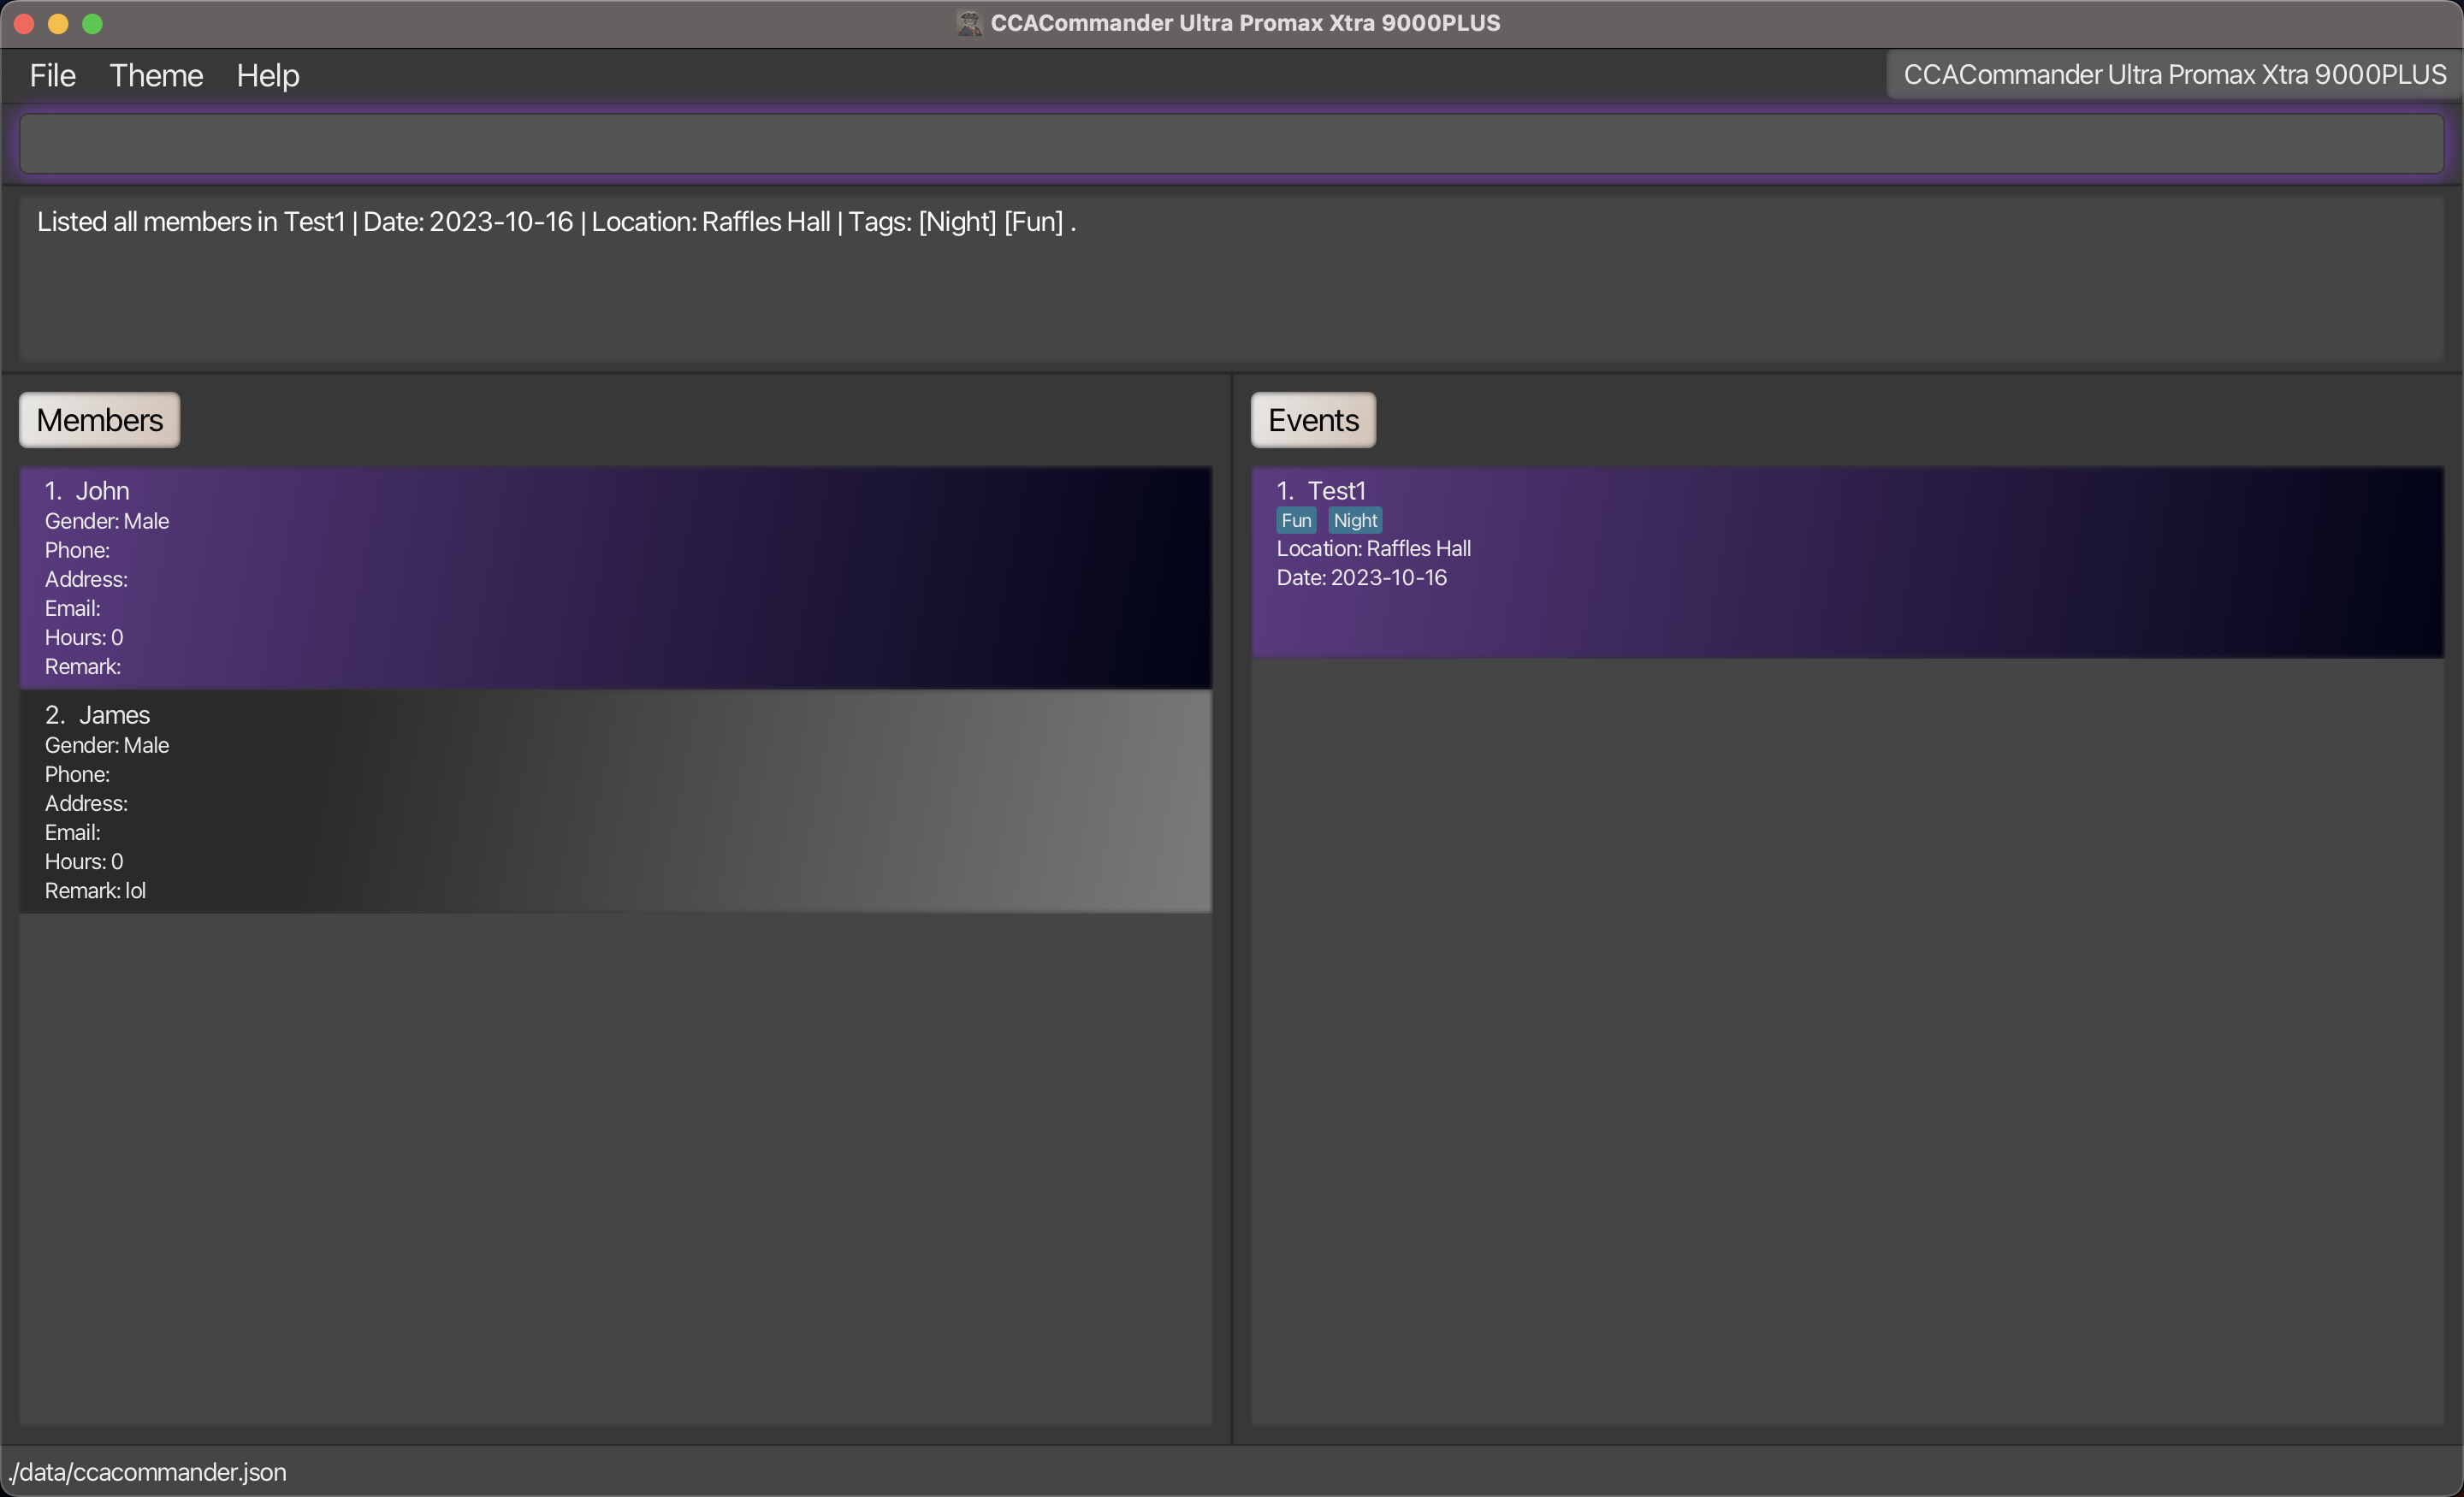Click the CCACommander label at top right
This screenshot has width=2464, height=1497.
pos(2173,76)
